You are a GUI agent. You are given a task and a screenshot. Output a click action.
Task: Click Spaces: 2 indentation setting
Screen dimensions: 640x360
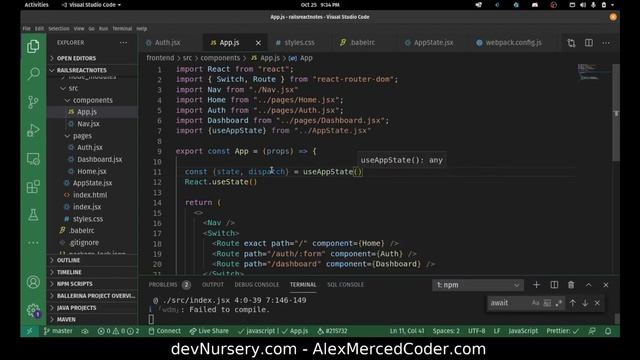pos(446,331)
